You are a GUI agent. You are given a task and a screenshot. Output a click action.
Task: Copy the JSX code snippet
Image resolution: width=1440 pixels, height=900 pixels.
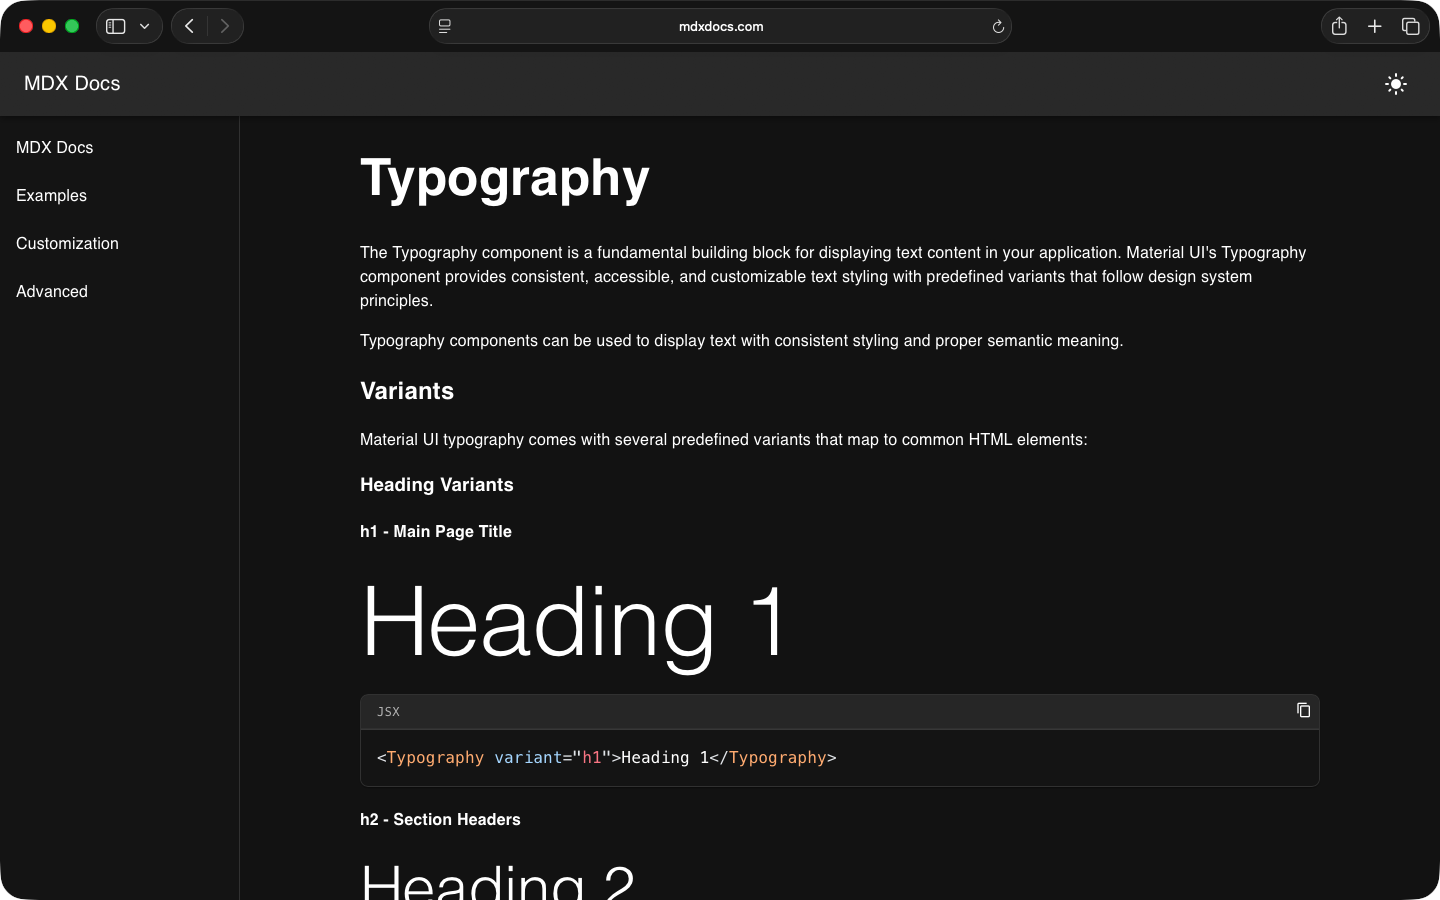(1303, 710)
